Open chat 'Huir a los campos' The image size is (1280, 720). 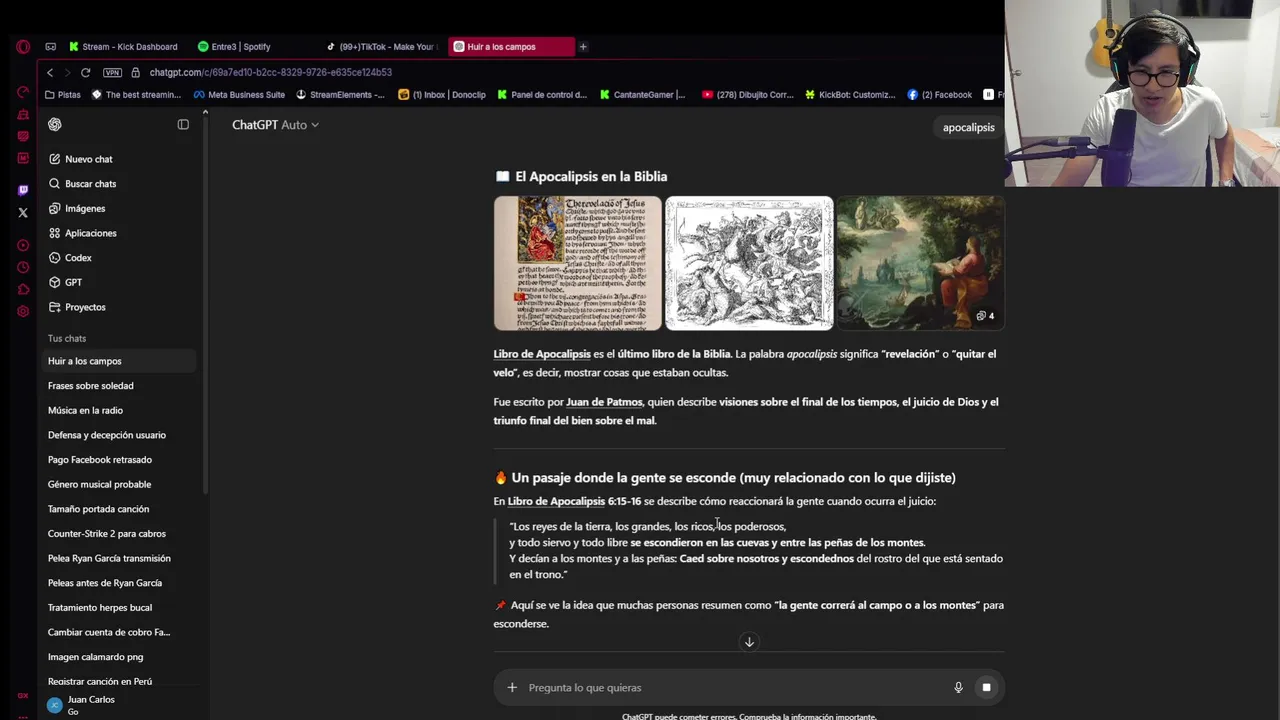[120, 361]
